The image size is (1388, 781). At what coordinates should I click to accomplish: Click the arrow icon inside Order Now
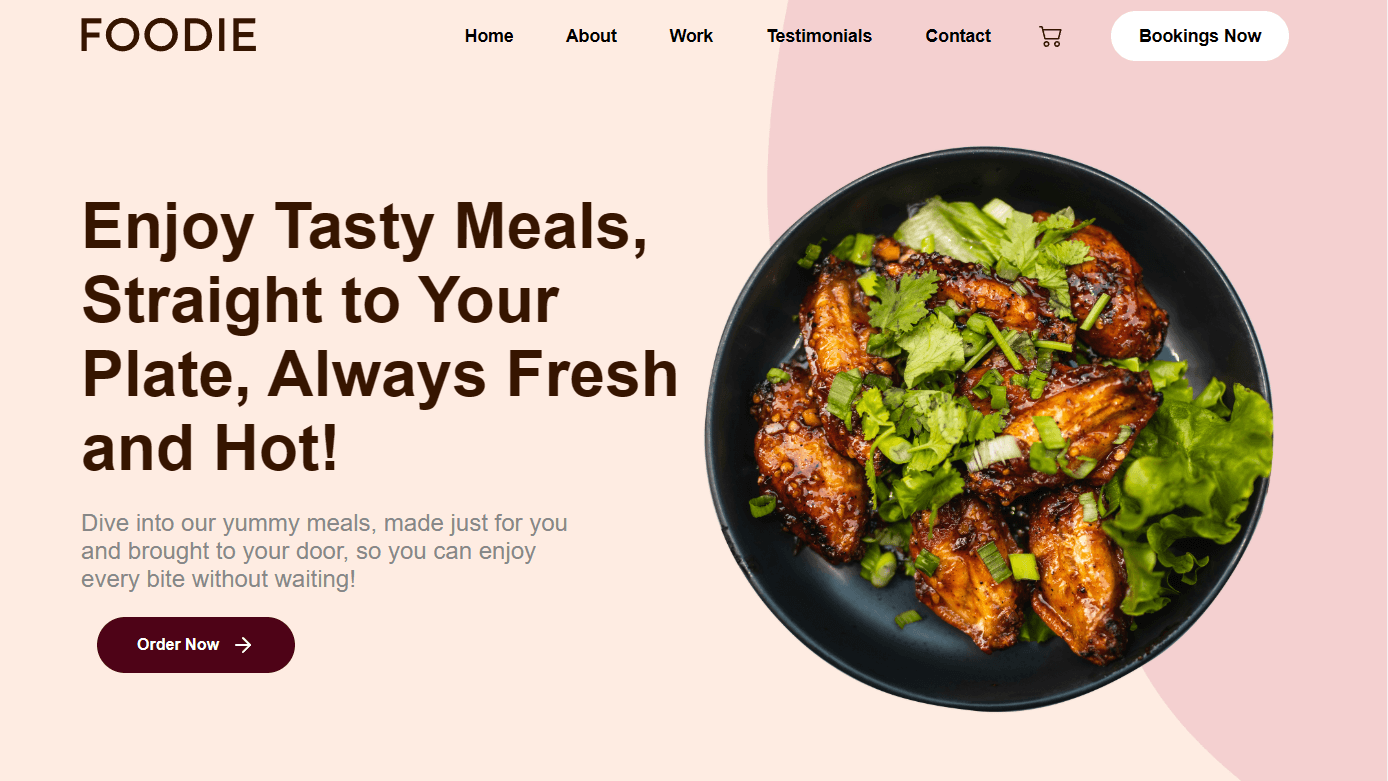(243, 645)
